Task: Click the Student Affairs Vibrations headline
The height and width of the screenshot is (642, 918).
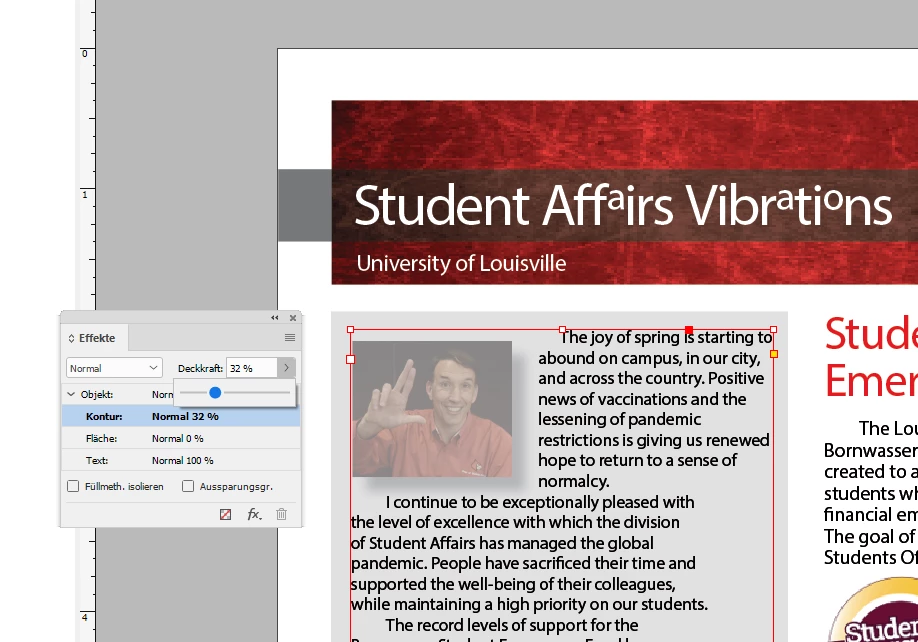Action: pos(623,205)
